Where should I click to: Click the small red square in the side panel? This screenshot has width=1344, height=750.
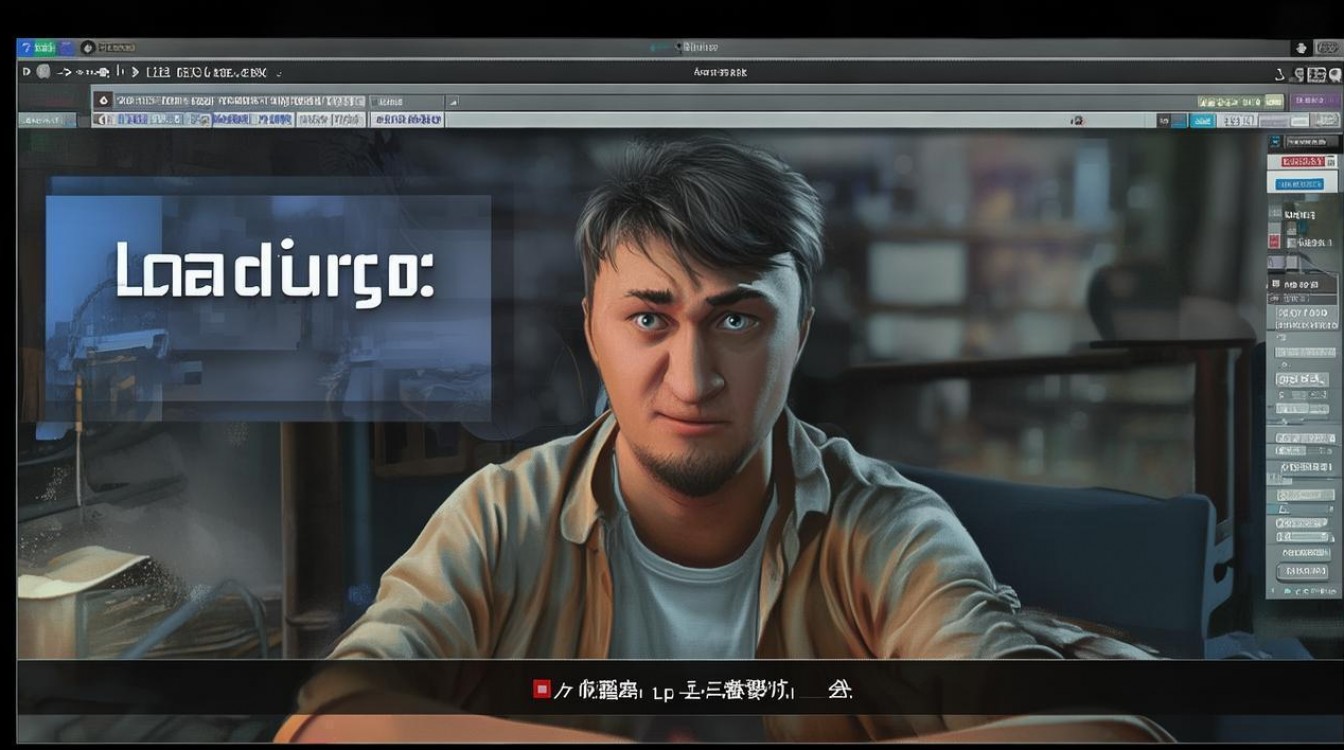tap(1274, 241)
